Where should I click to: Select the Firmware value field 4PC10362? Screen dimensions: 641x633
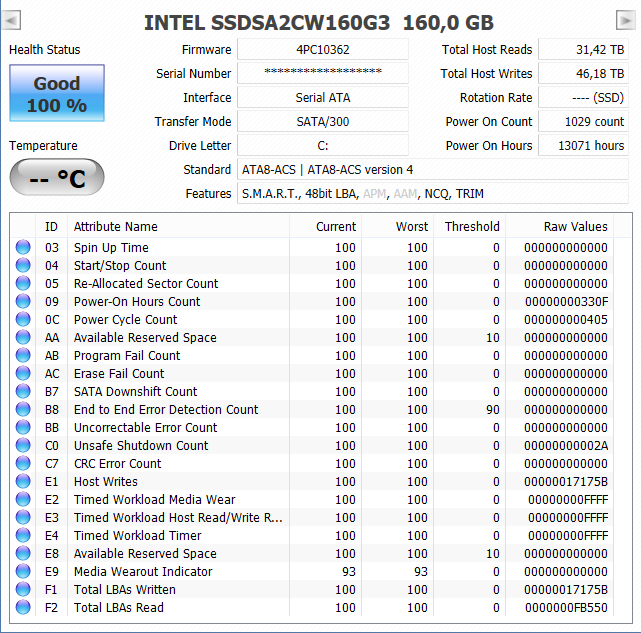pyautogui.click(x=323, y=49)
